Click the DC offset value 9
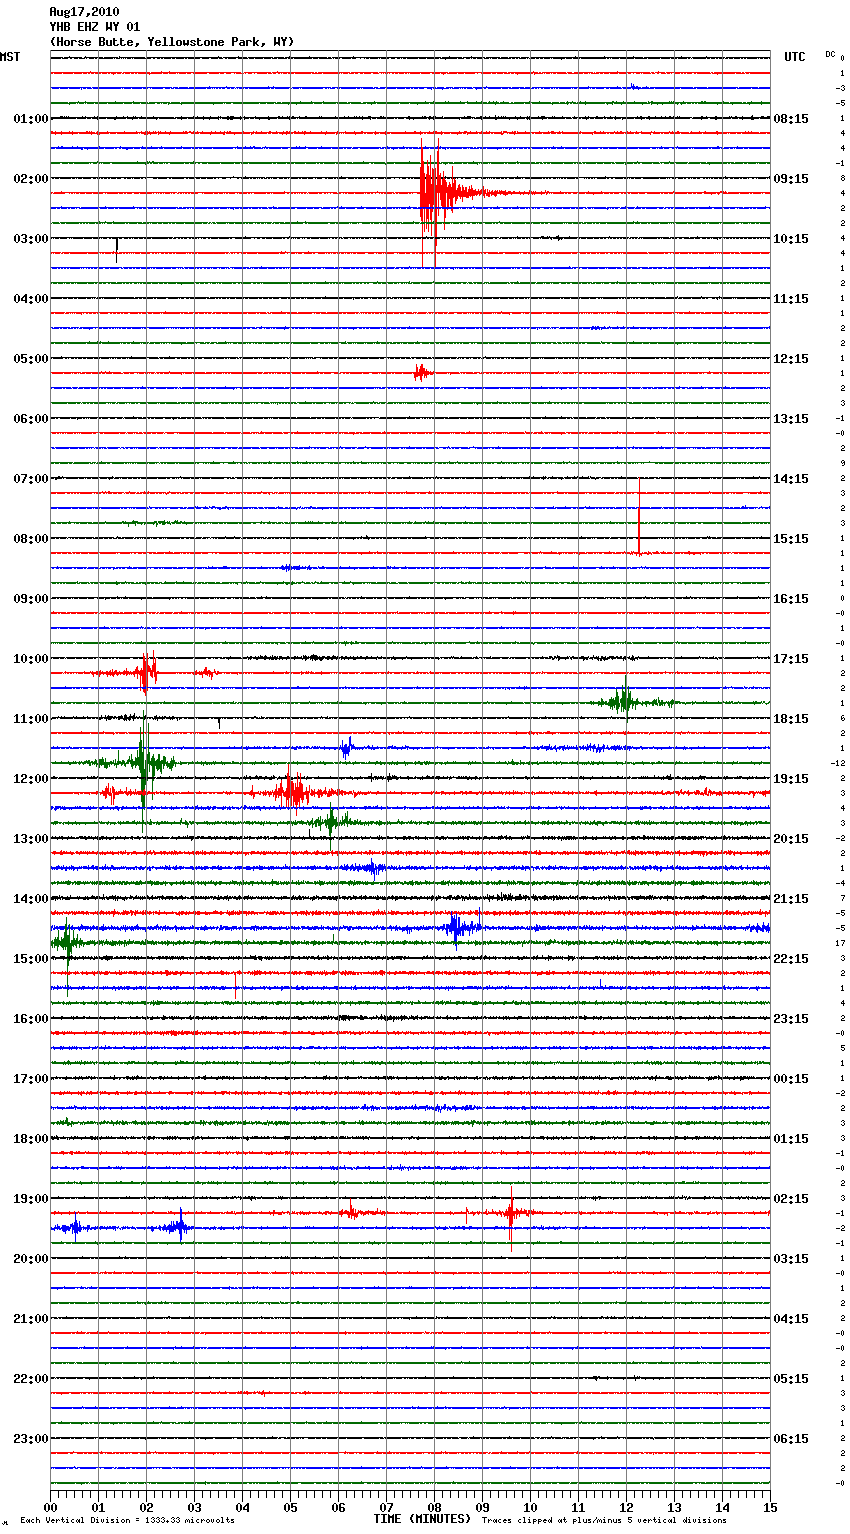The image size is (850, 1534). click(x=842, y=464)
